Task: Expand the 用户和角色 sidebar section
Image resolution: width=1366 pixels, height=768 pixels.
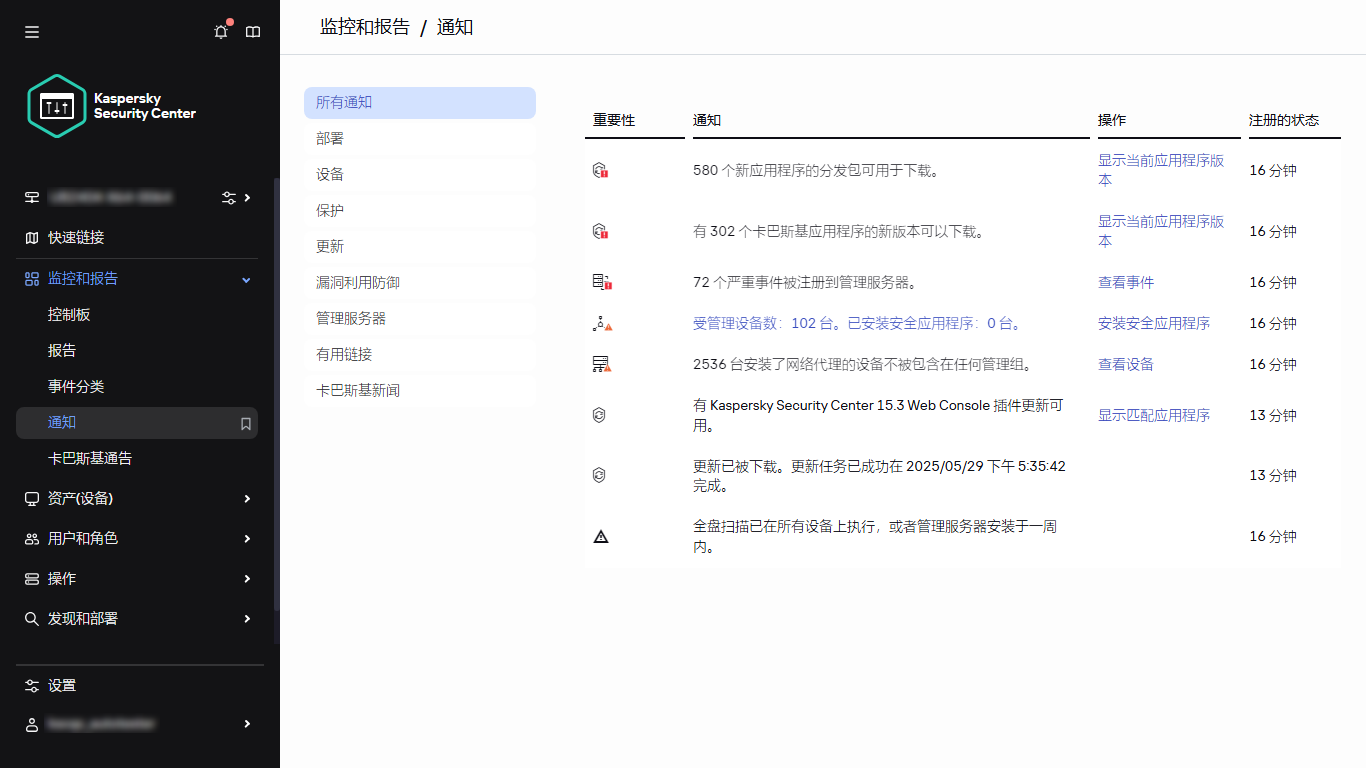Action: tap(246, 538)
